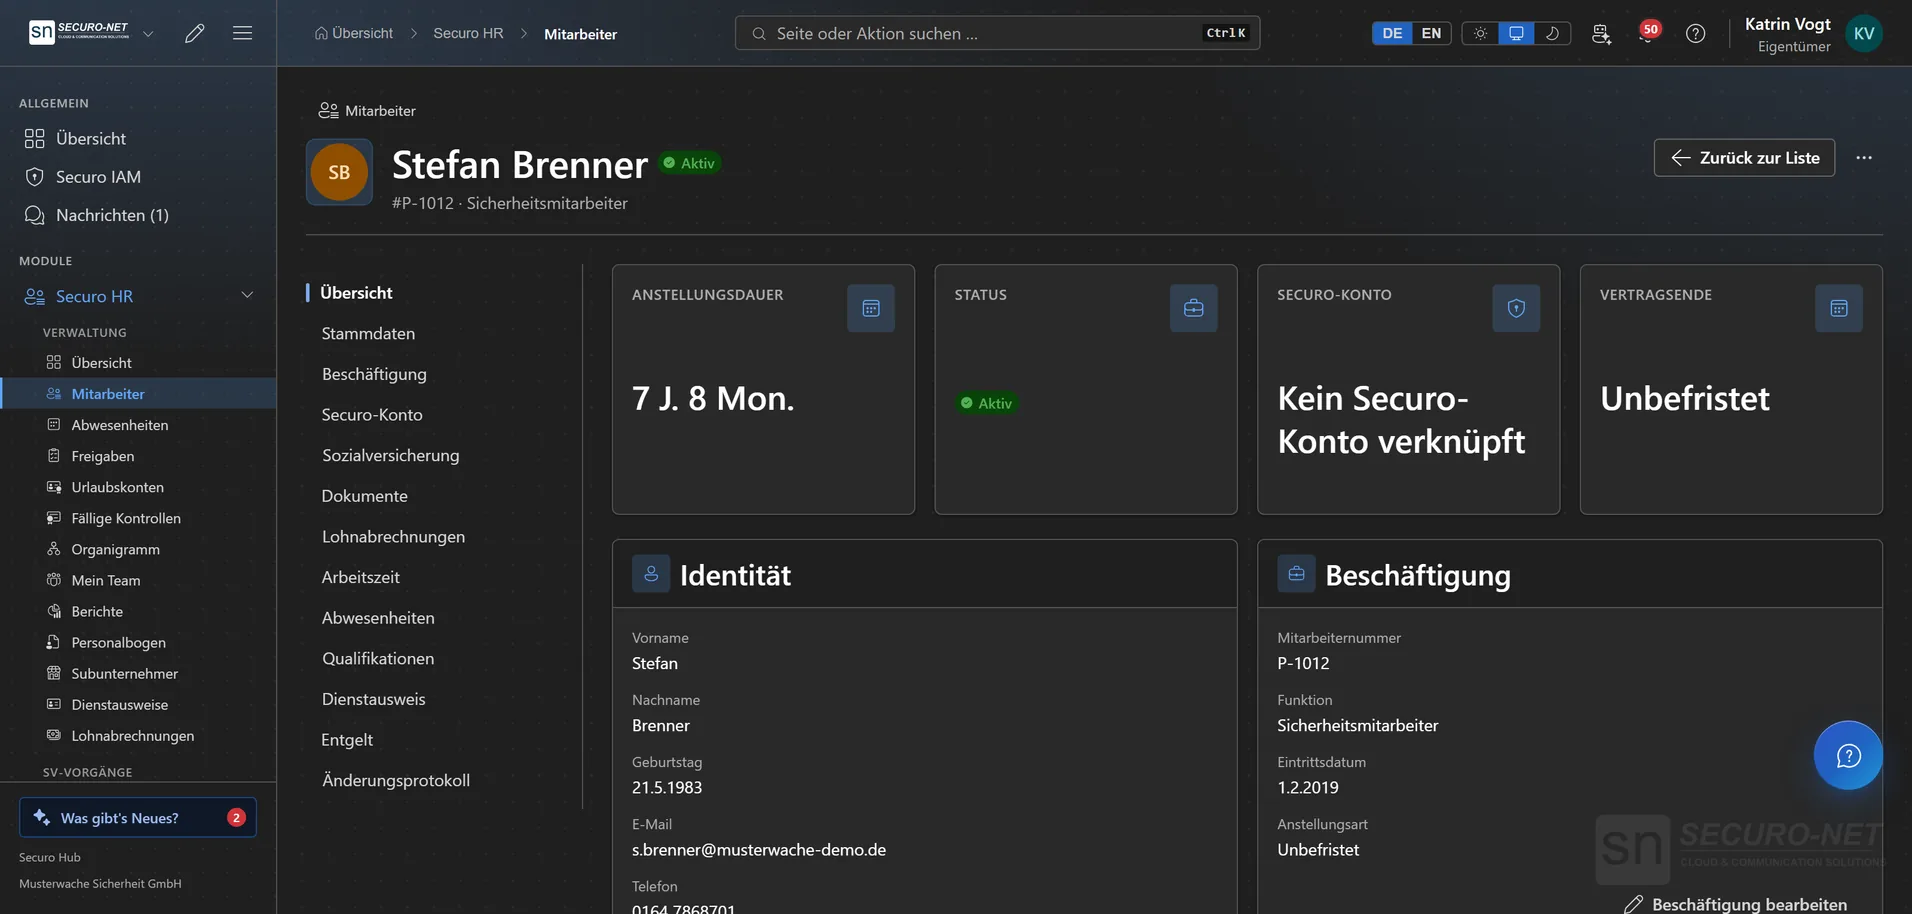Open the help question mark icon
Screen dimensions: 1912x914
tap(1695, 33)
